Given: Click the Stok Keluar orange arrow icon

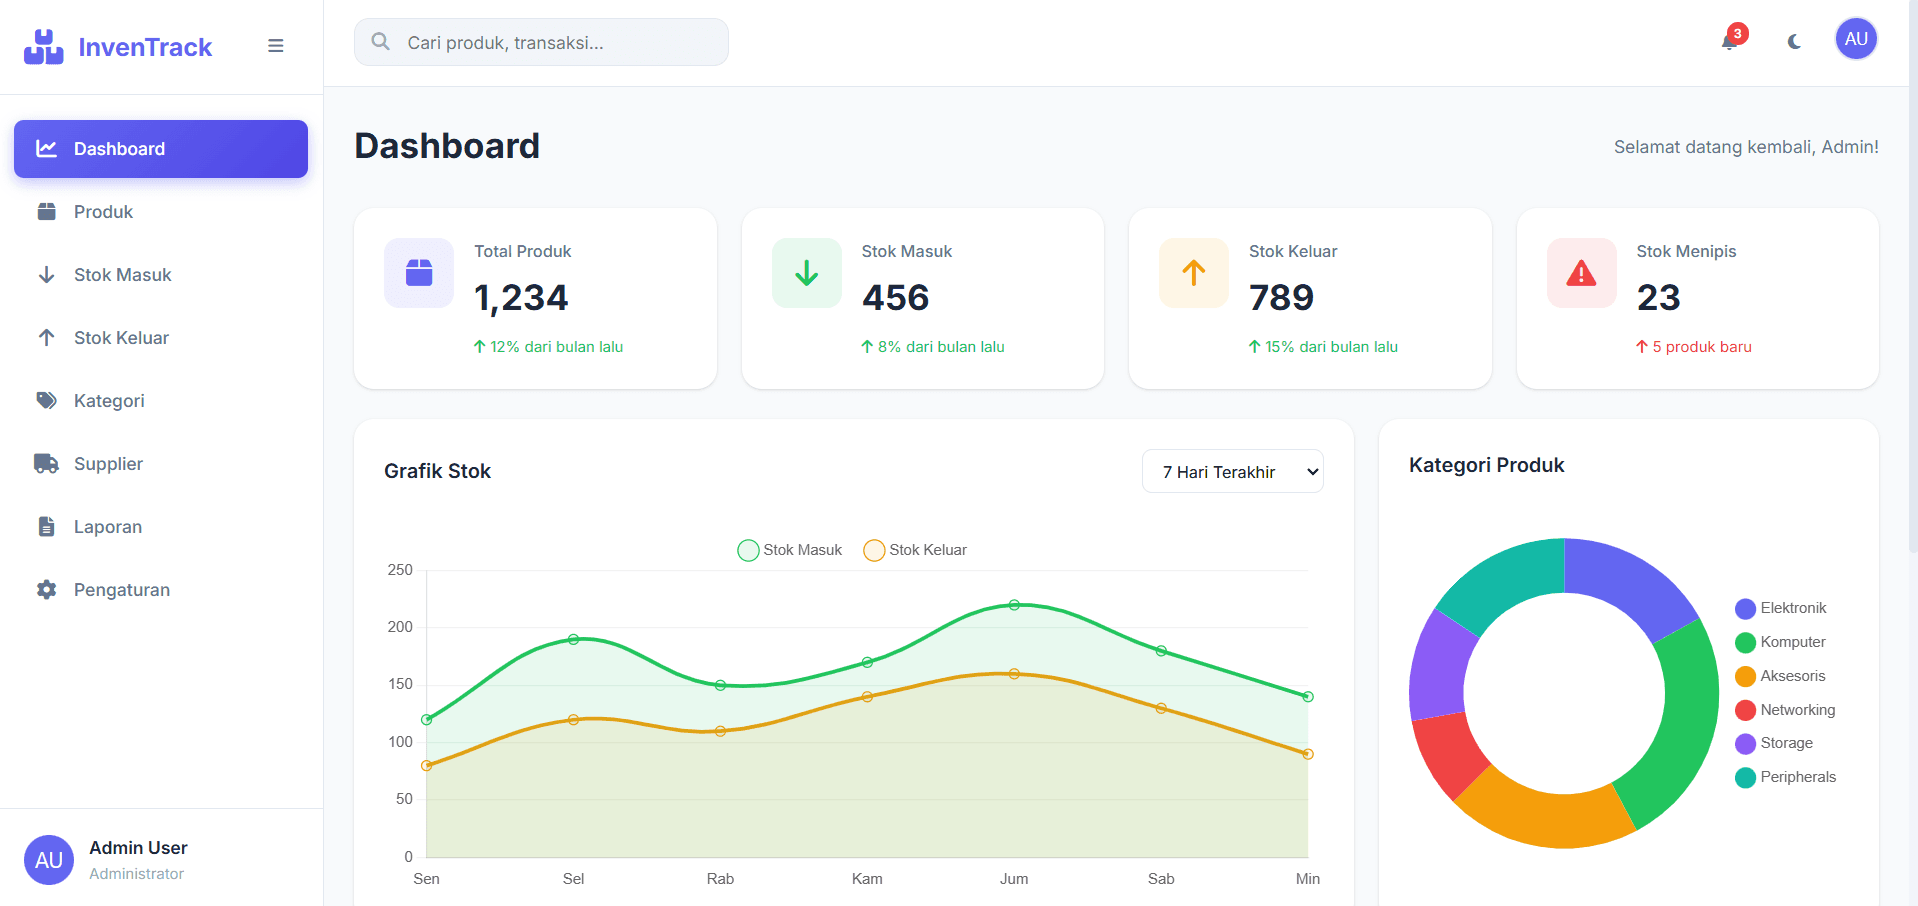Looking at the screenshot, I should pyautogui.click(x=1193, y=273).
